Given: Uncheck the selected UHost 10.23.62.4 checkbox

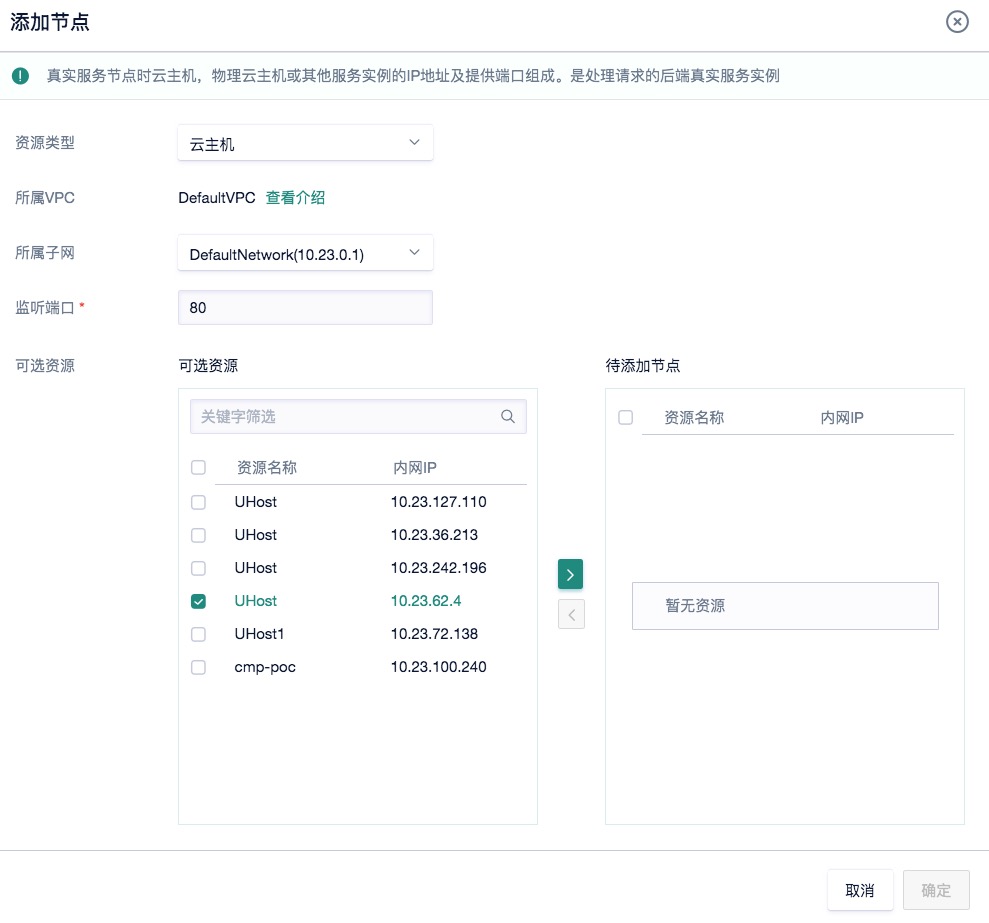Looking at the screenshot, I should (198, 601).
